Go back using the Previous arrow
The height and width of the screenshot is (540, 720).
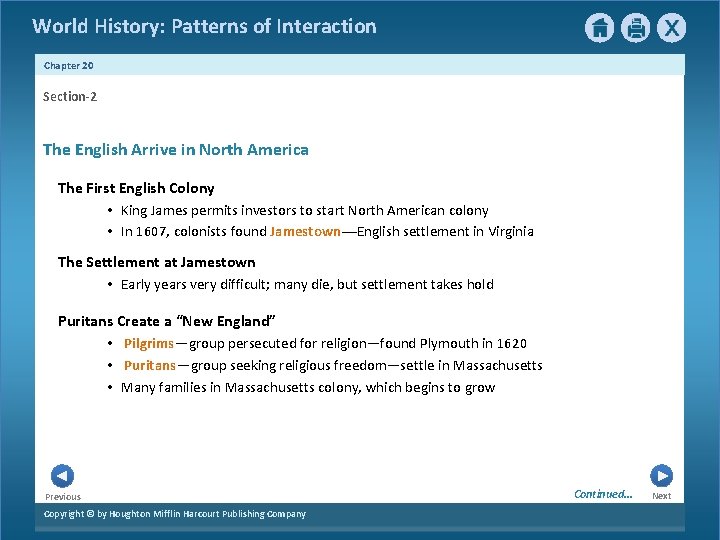(62, 476)
